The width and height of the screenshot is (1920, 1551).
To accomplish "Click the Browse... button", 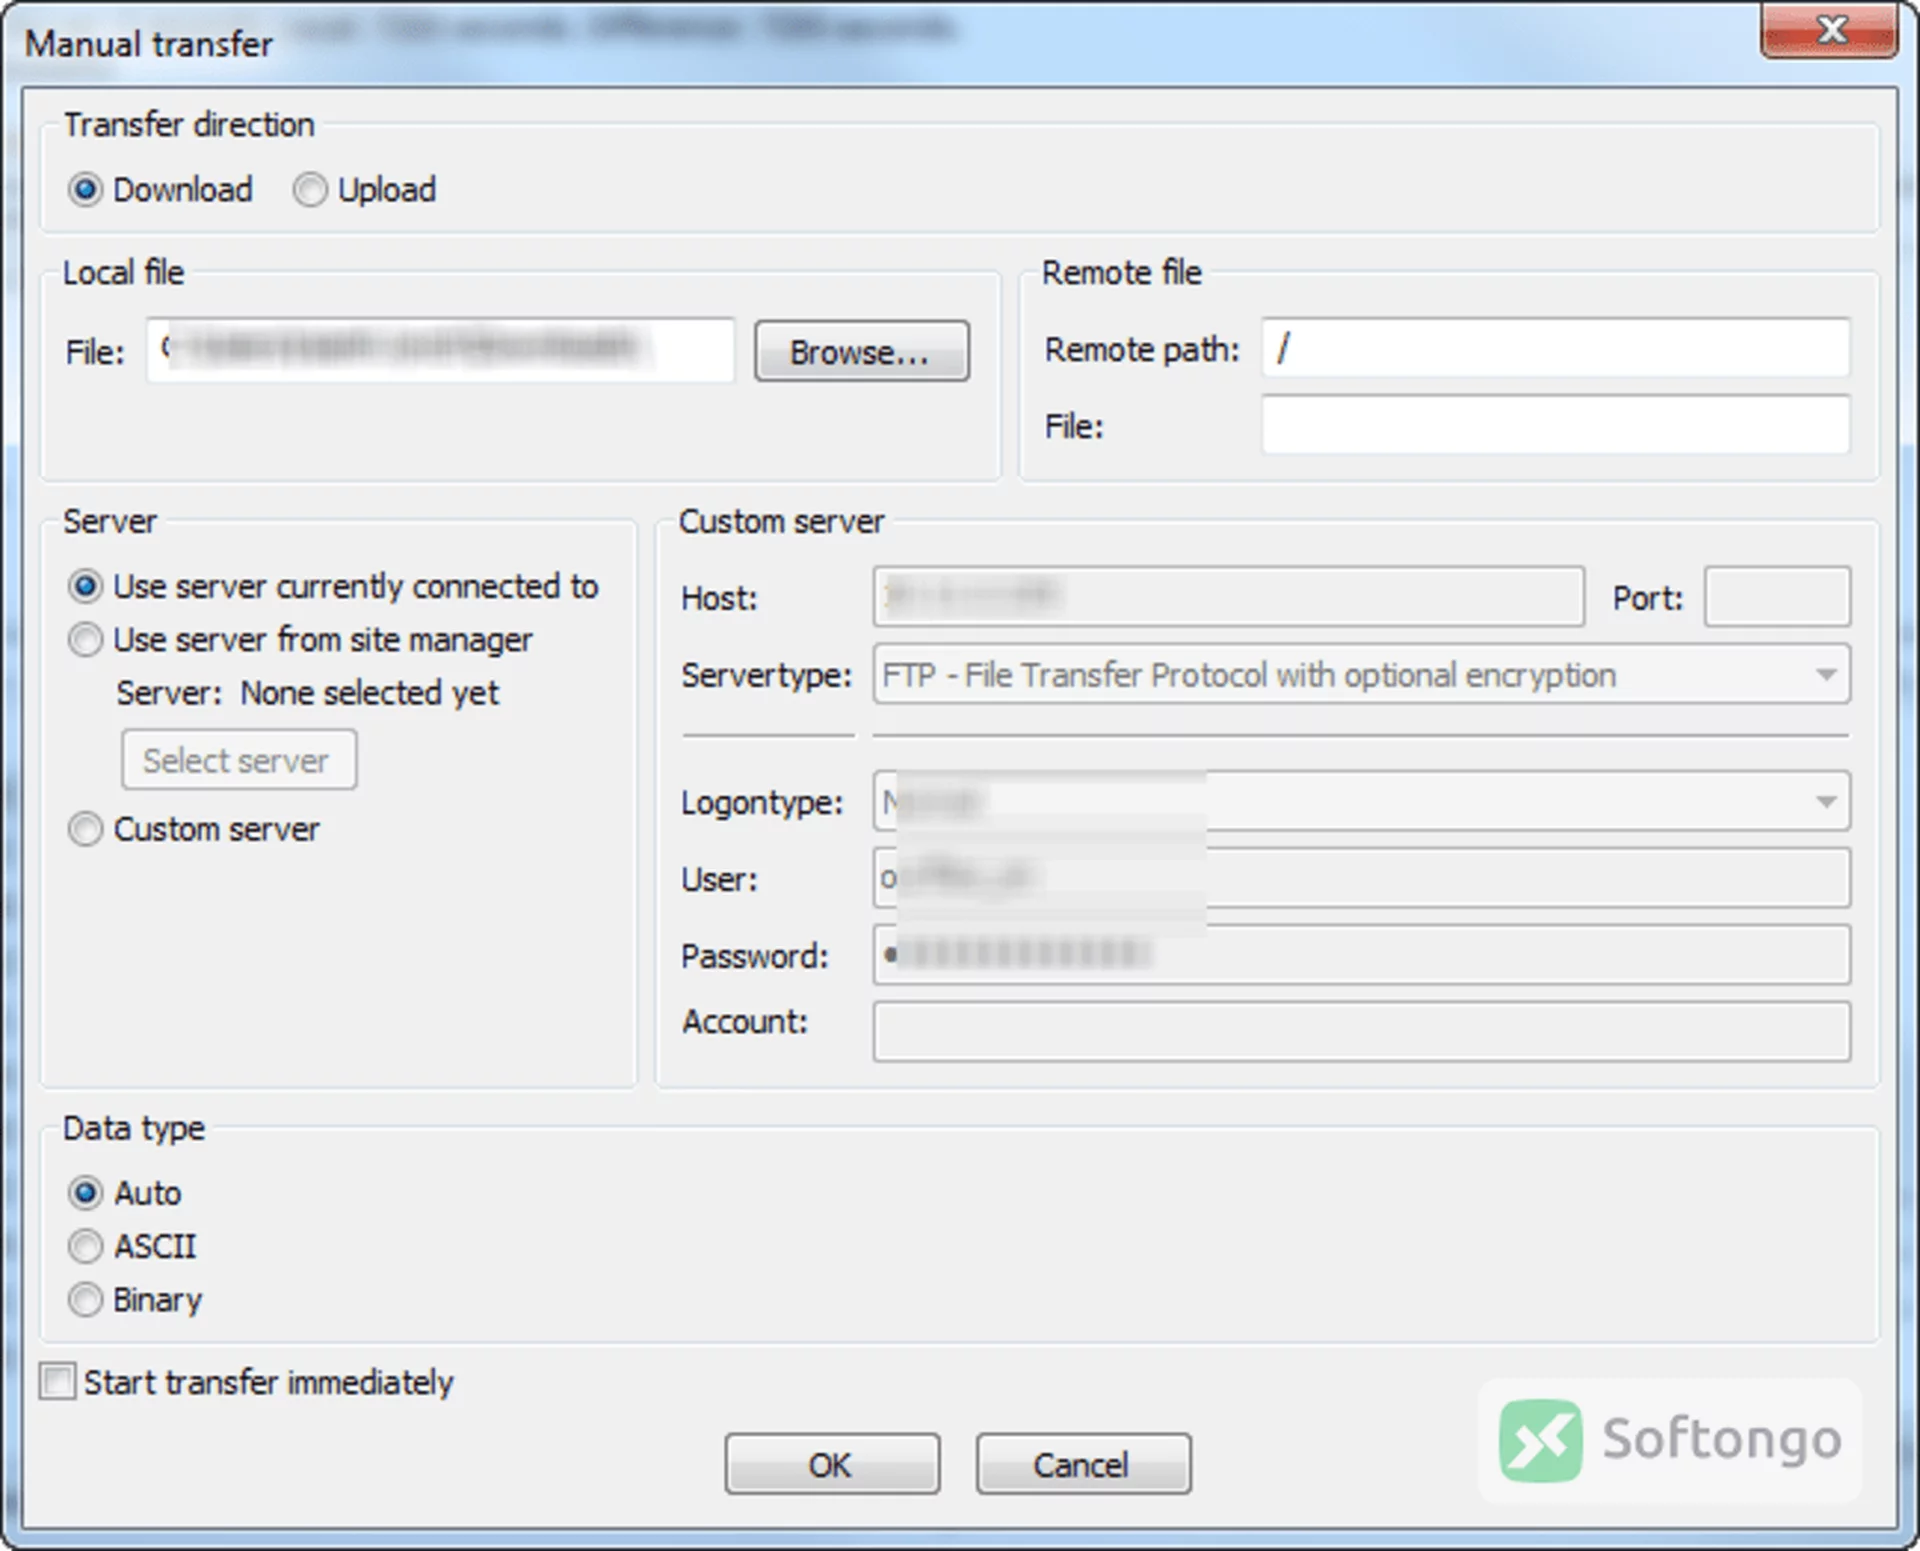I will [862, 351].
